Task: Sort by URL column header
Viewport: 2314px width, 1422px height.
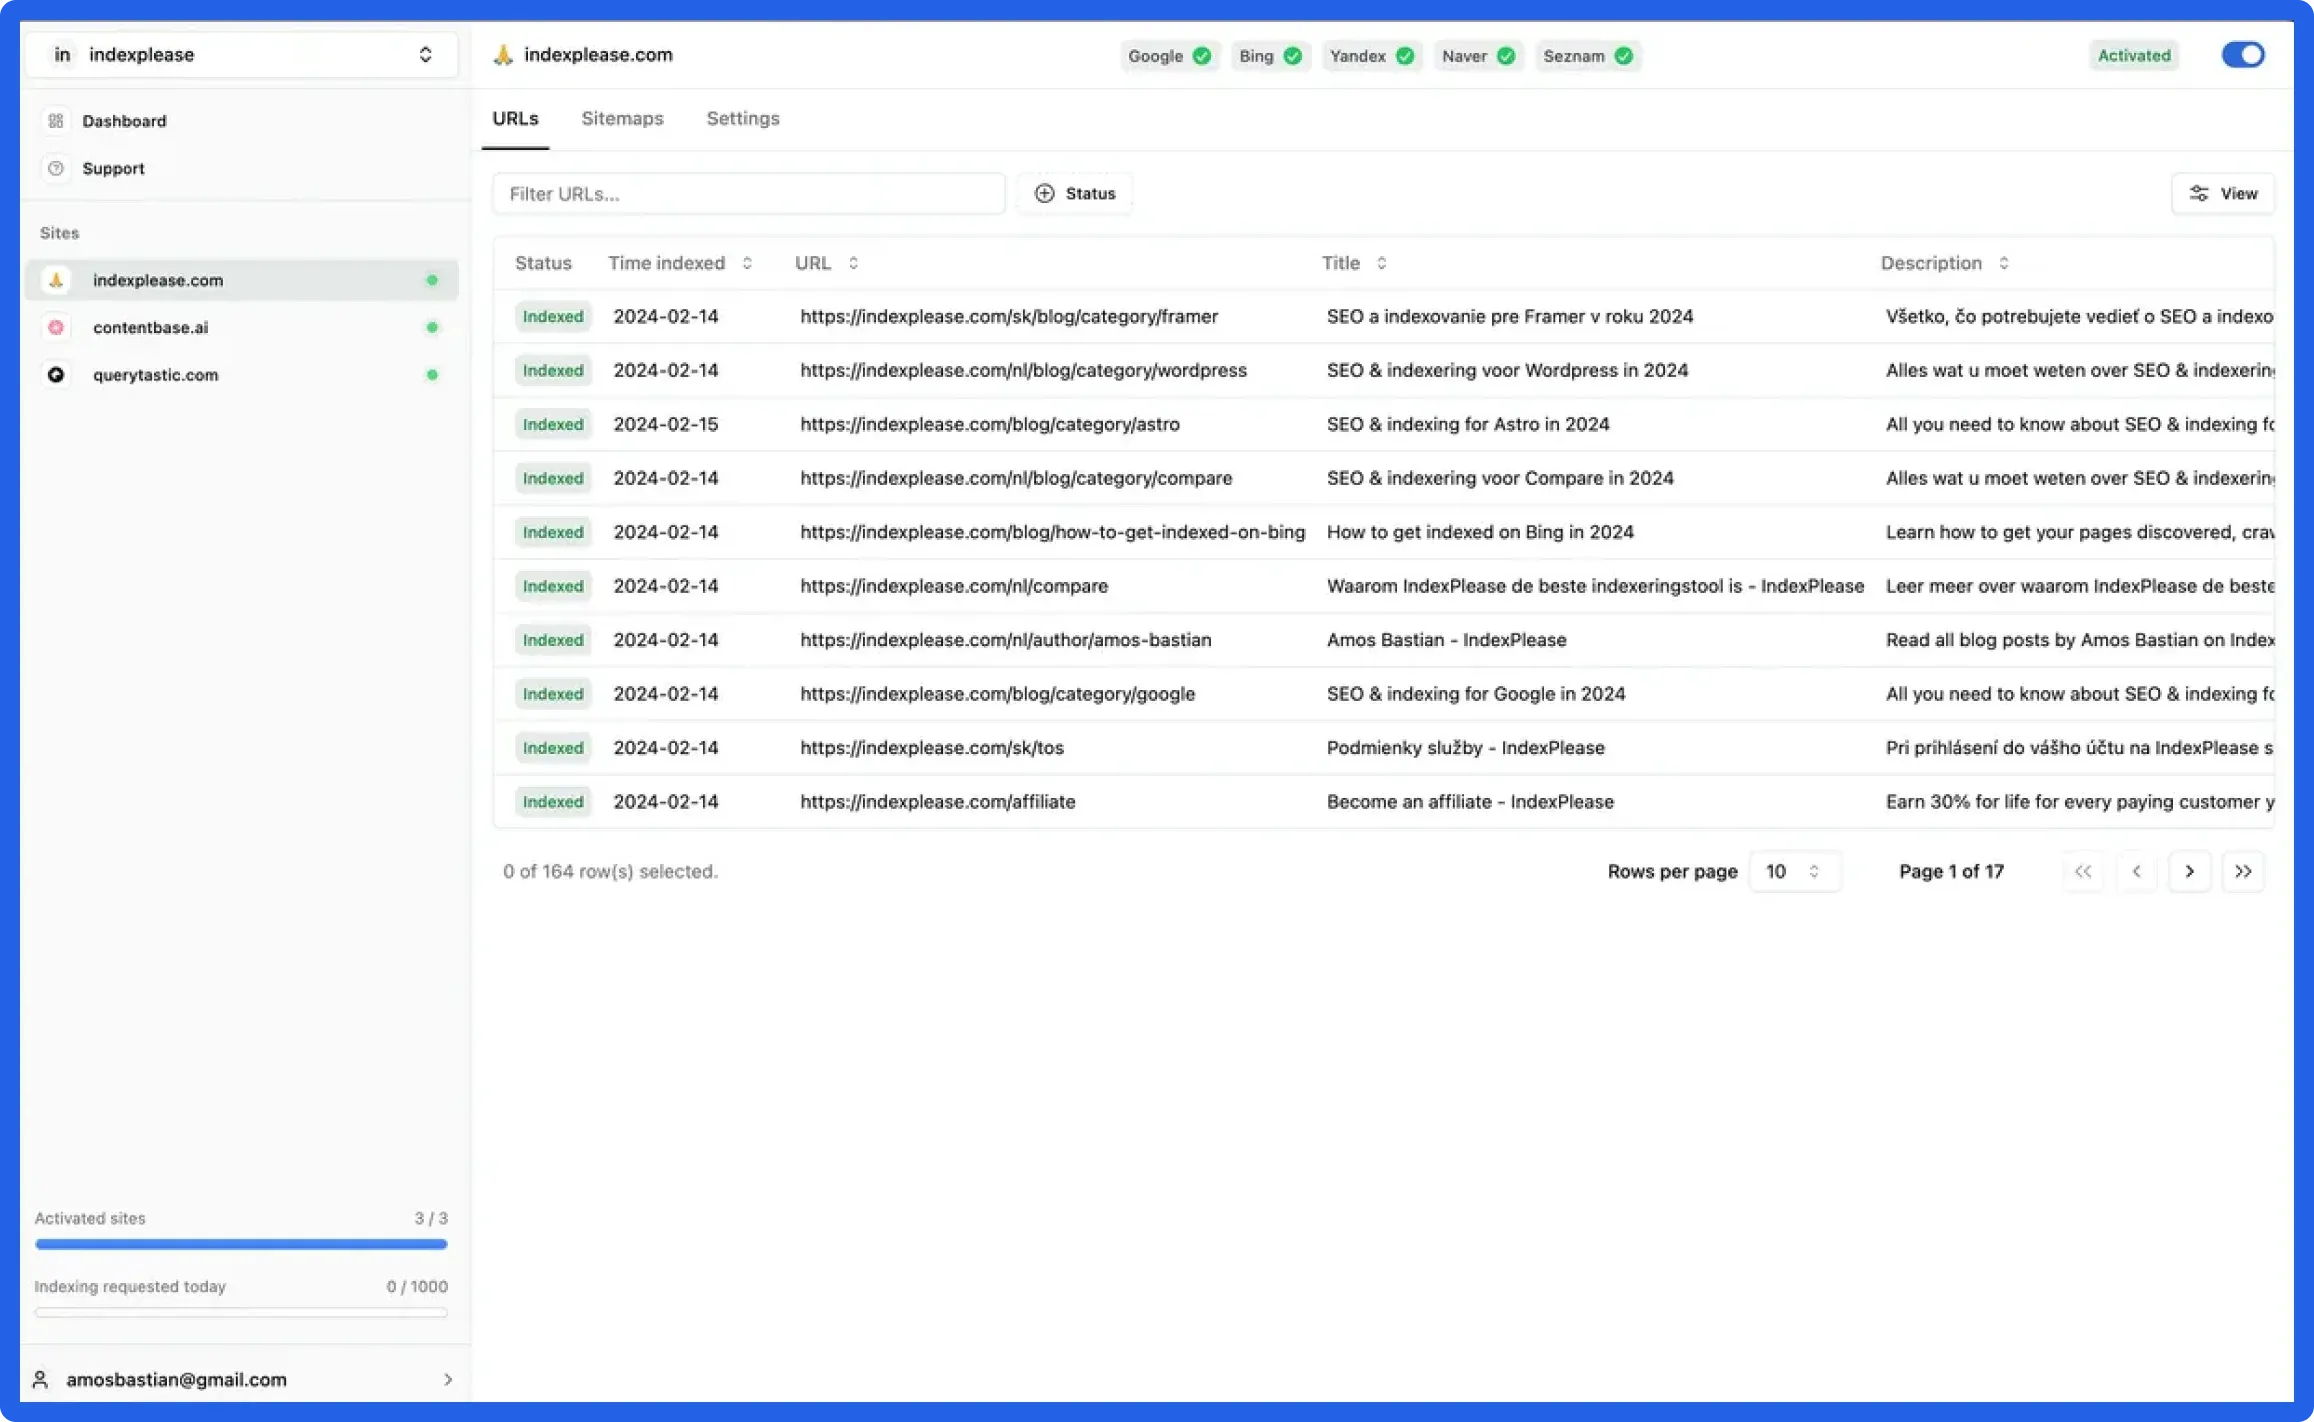Action: pyautogui.click(x=826, y=263)
